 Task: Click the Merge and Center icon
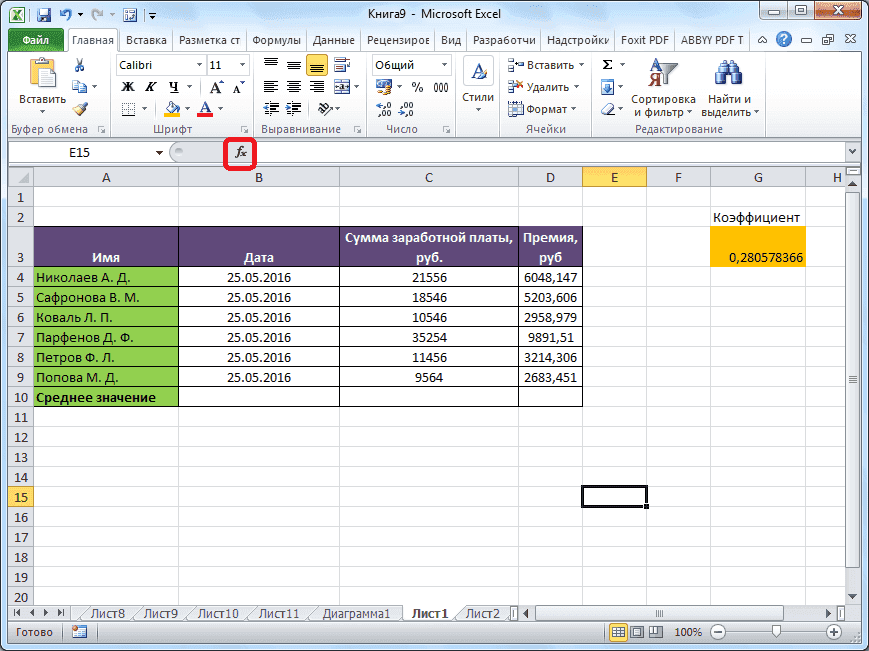pyautogui.click(x=341, y=86)
